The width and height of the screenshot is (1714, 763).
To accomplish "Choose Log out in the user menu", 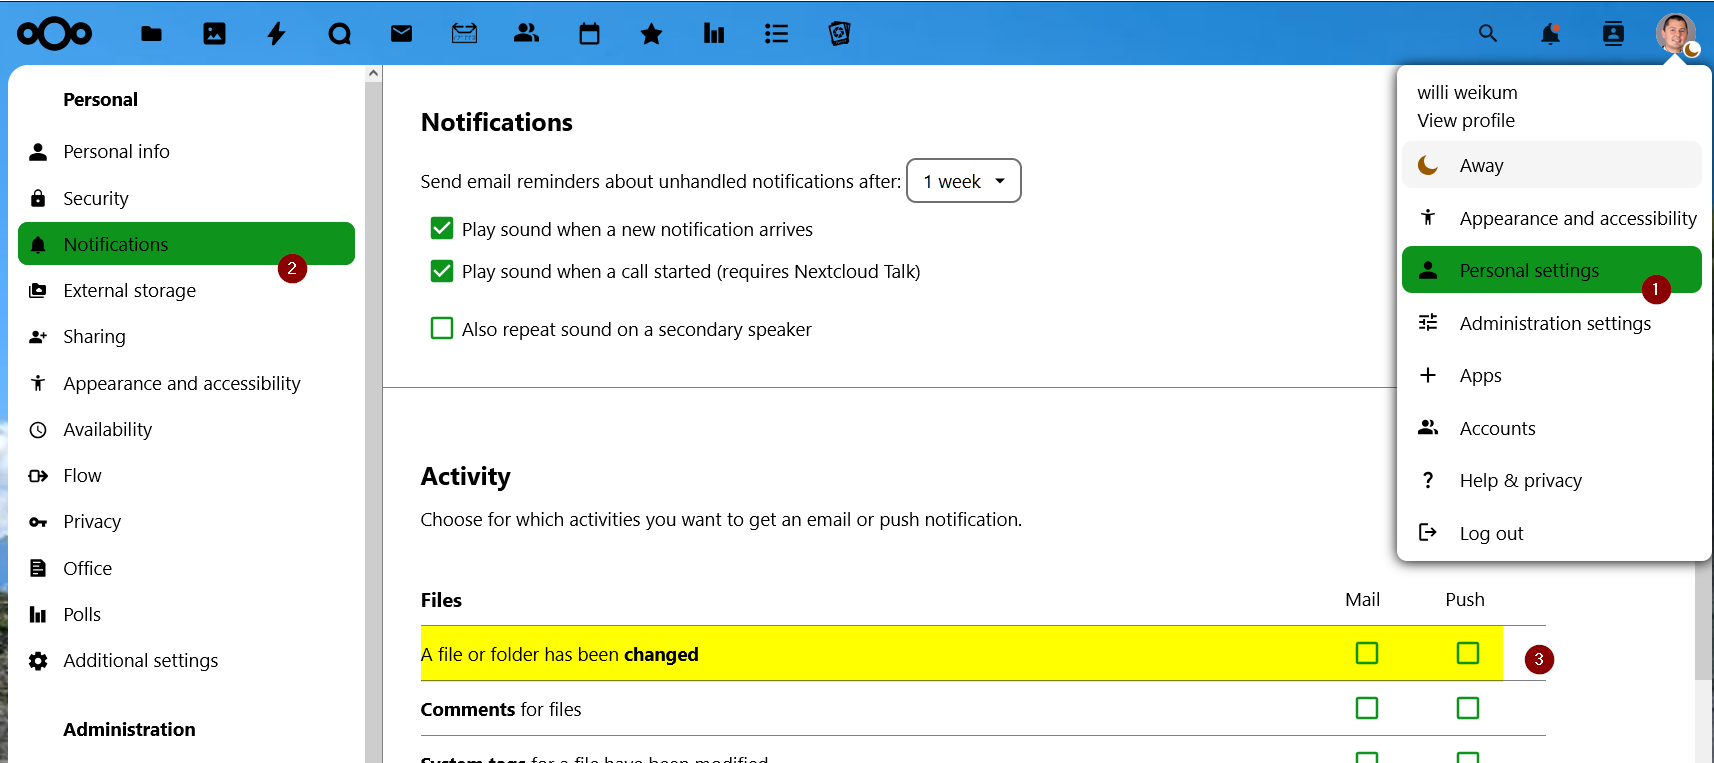I will (x=1491, y=533).
